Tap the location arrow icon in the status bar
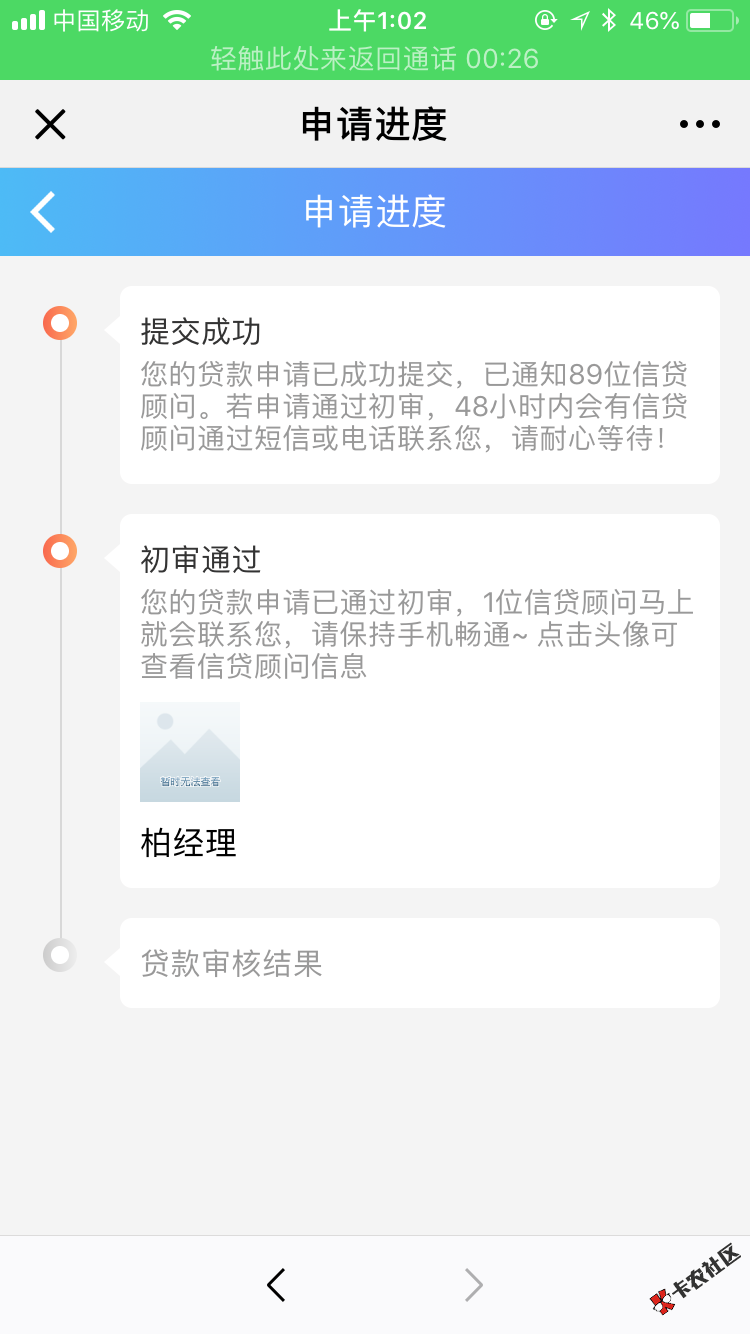Screen dimensions: 750x1334 (580, 20)
